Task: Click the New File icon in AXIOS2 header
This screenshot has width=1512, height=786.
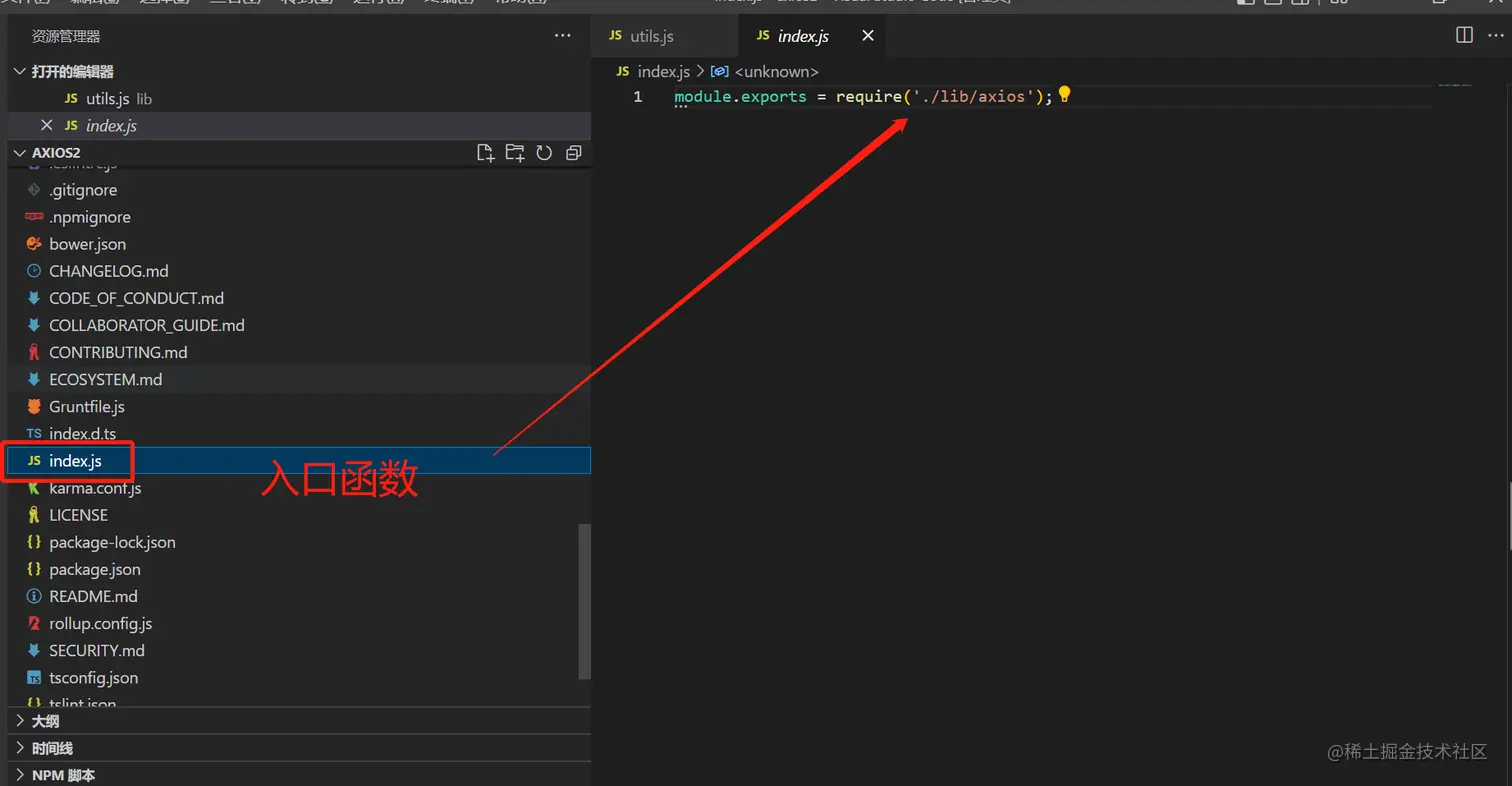Action: tap(485, 153)
